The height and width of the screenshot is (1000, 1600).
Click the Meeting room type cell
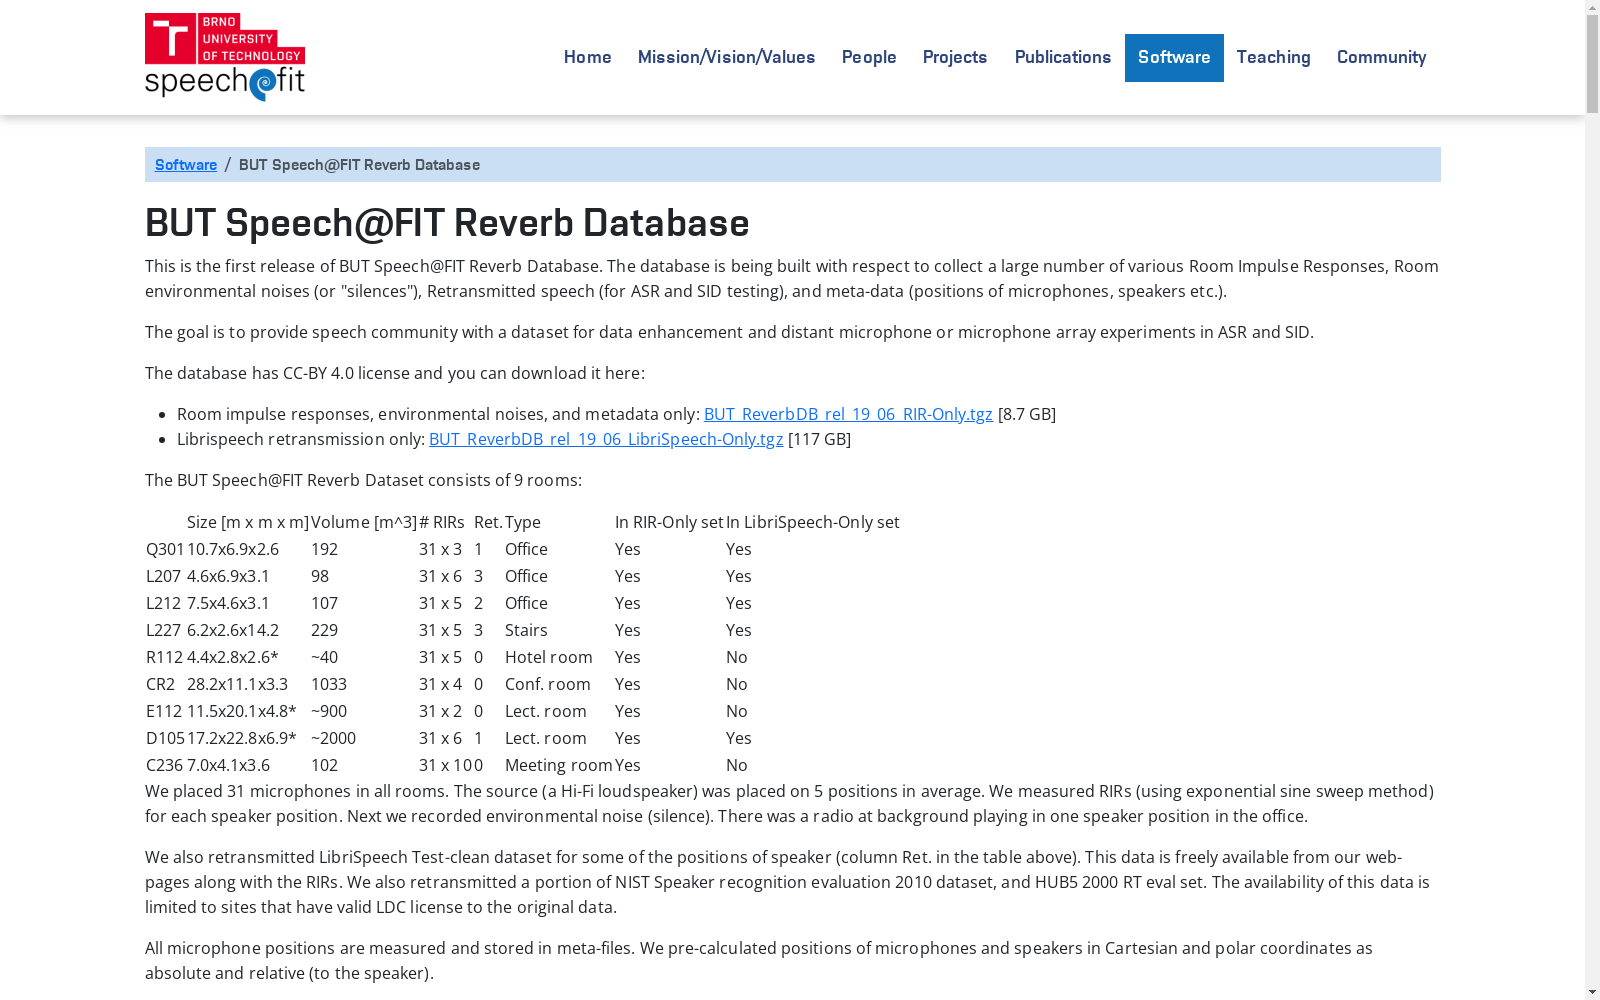point(559,765)
